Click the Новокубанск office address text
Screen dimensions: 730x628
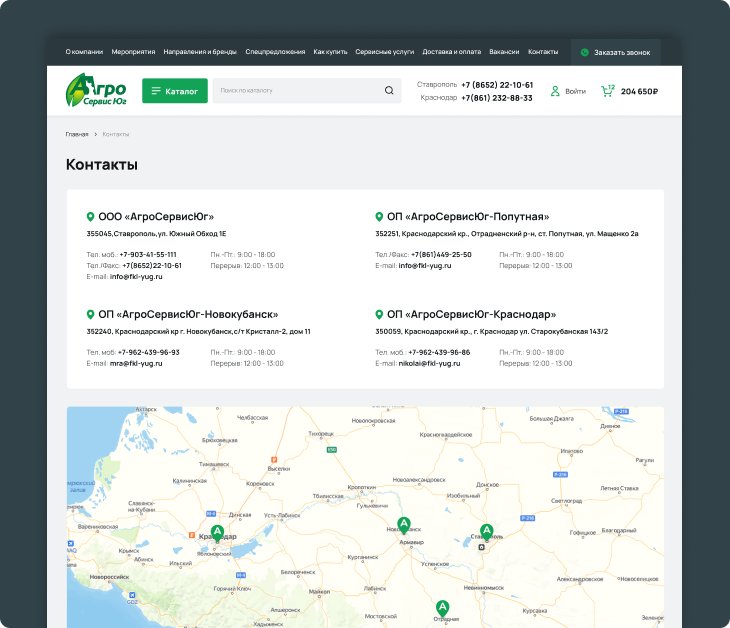tap(198, 331)
